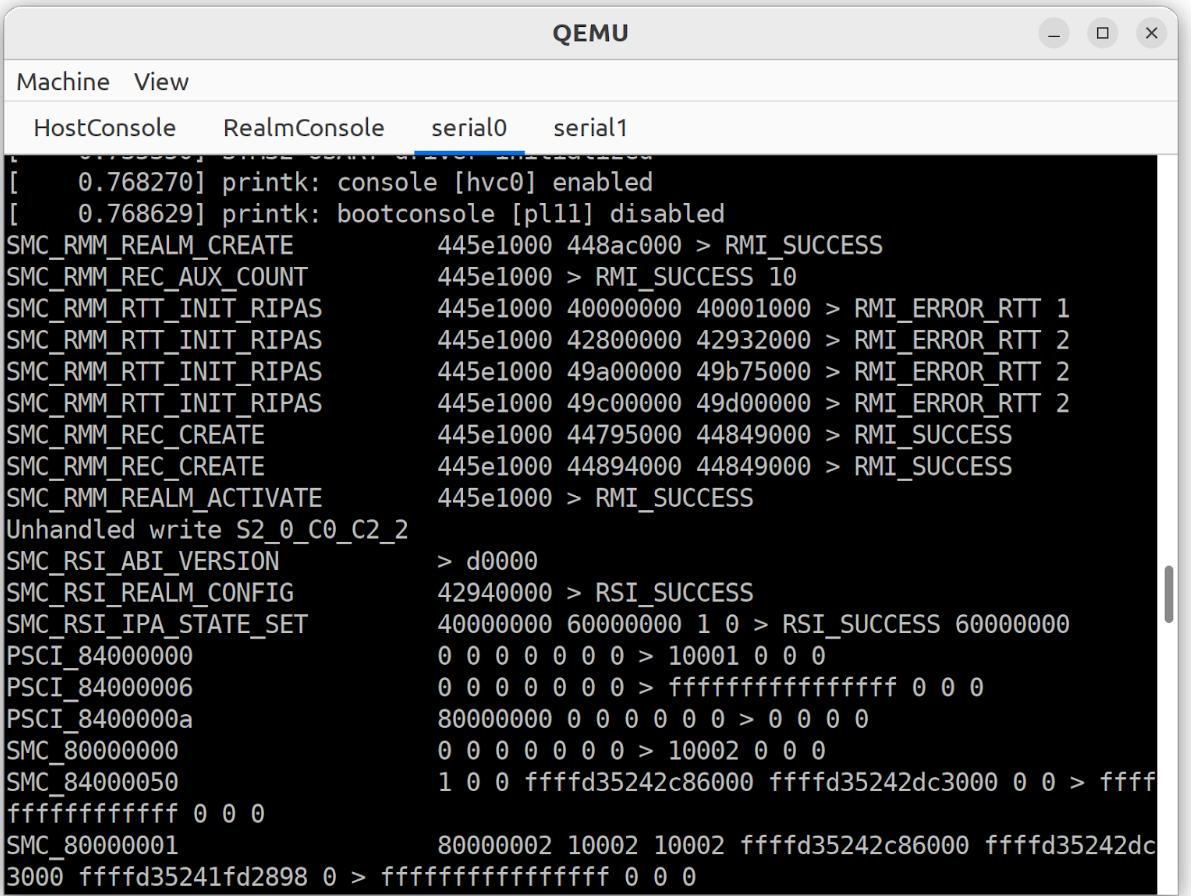Click the PSCI_84000006 log line
This screenshot has width=1191, height=896.
tap(494, 688)
